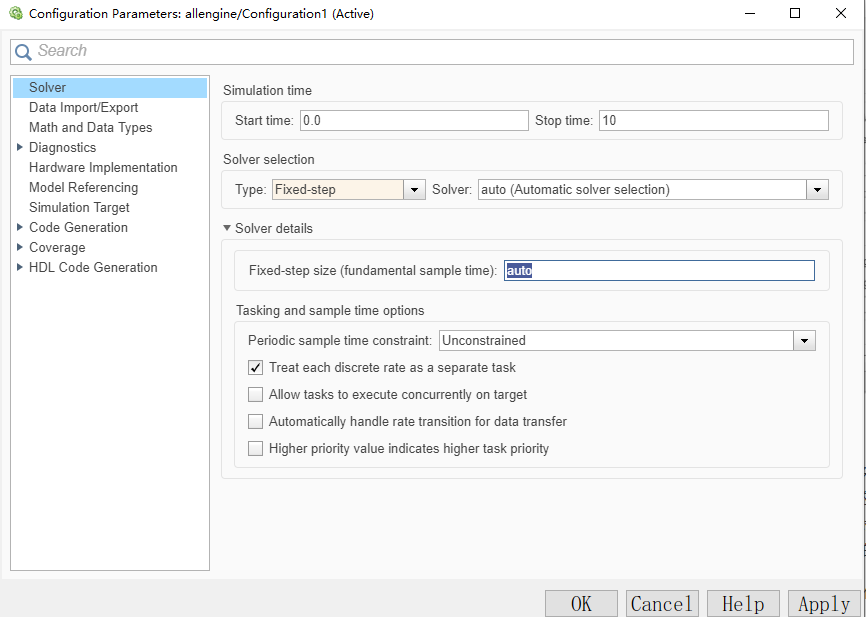
Task: Check Allow tasks to execute concurrently on target
Action: tap(256, 395)
